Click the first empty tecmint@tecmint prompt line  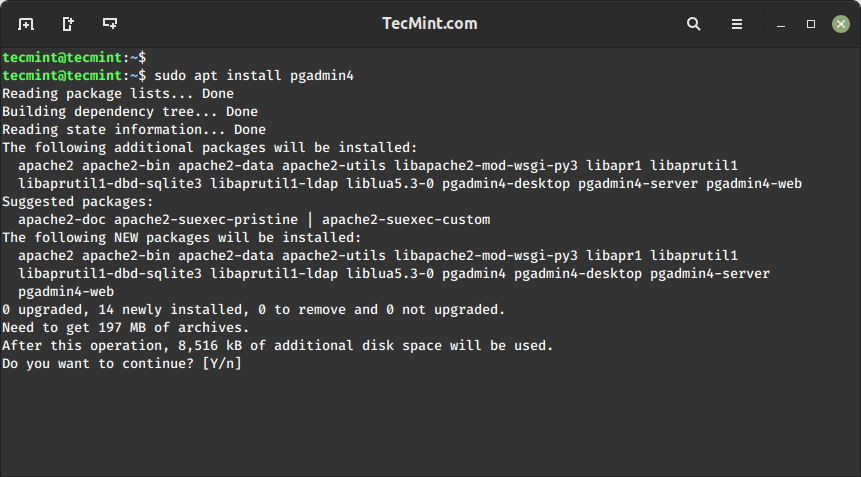pos(74,57)
